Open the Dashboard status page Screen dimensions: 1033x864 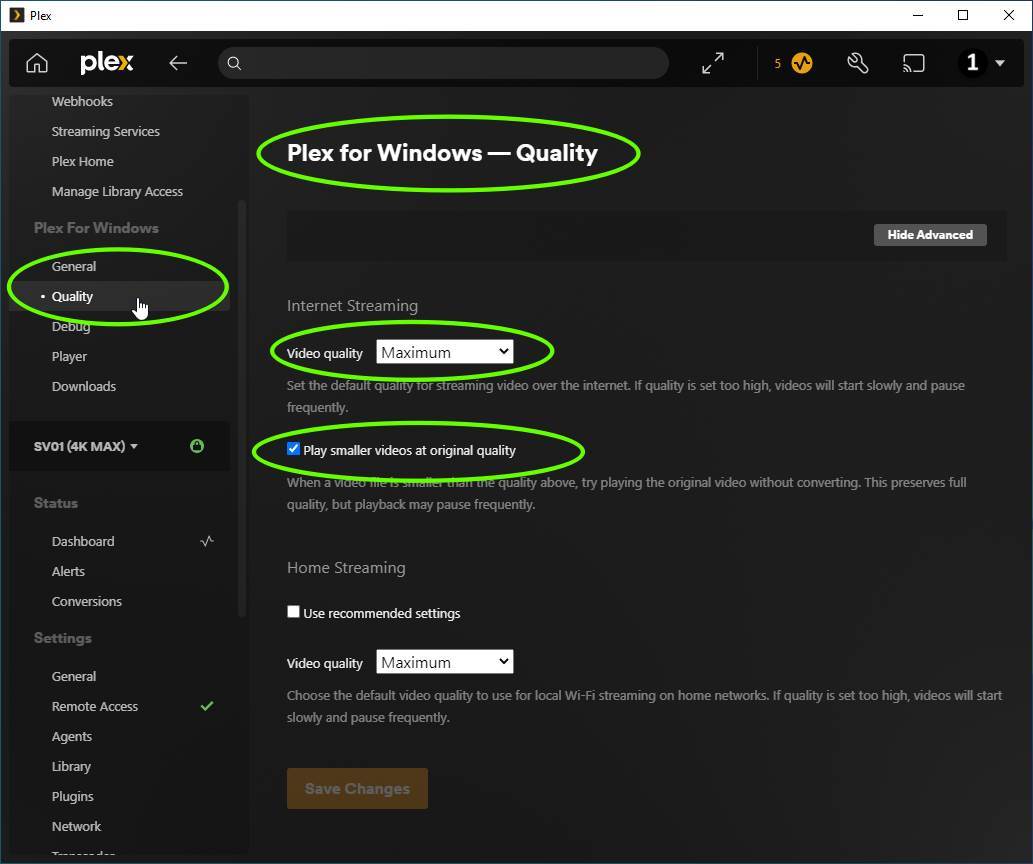(x=83, y=541)
